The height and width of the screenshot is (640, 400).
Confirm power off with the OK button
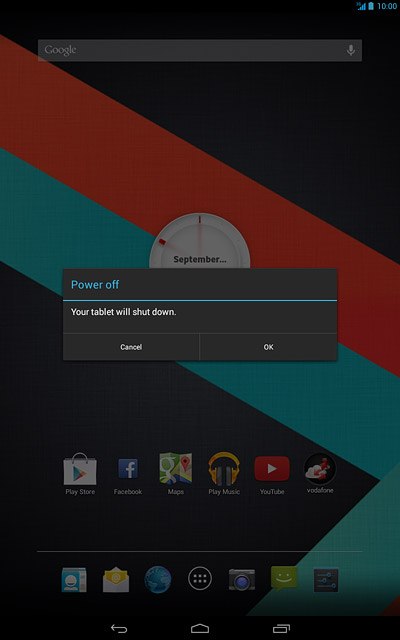268,347
